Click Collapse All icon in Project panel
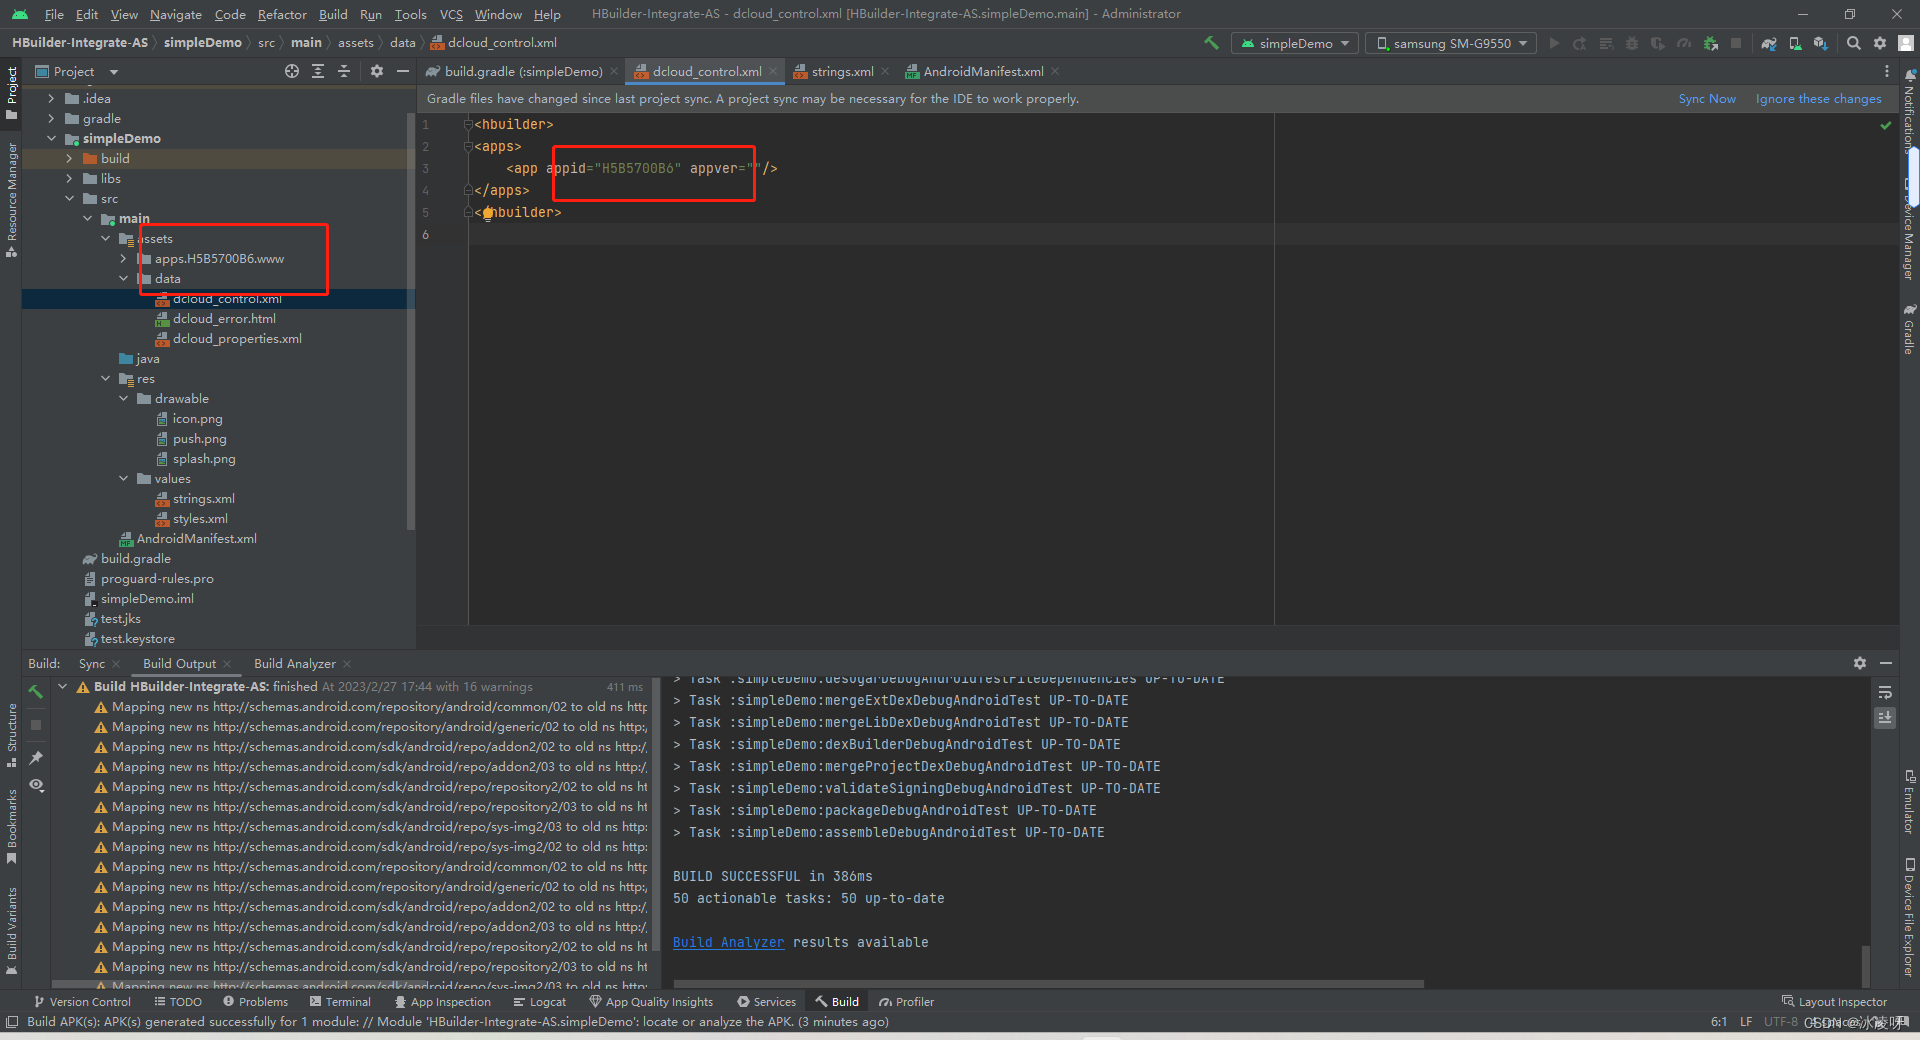The width and height of the screenshot is (1920, 1040). point(344,71)
